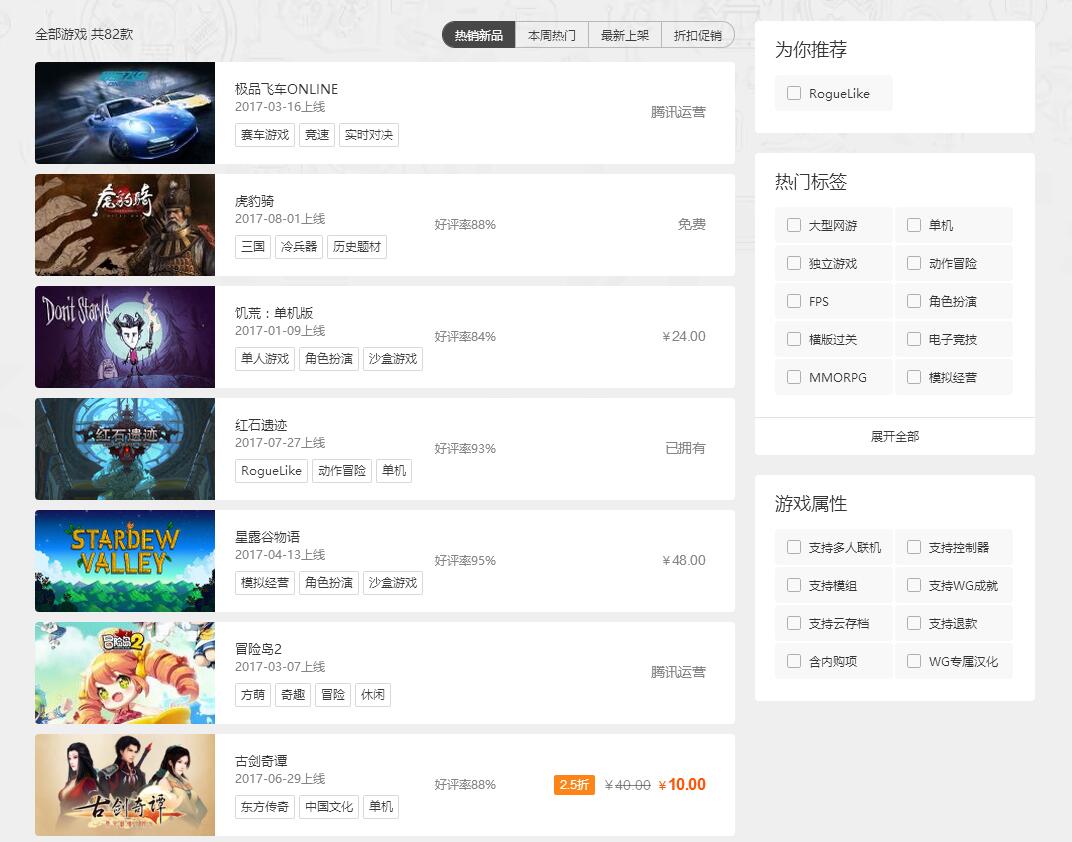The width and height of the screenshot is (1072, 842).
Task: Enable the RogueLike checkbox under 为你推荐
Action: click(x=794, y=93)
